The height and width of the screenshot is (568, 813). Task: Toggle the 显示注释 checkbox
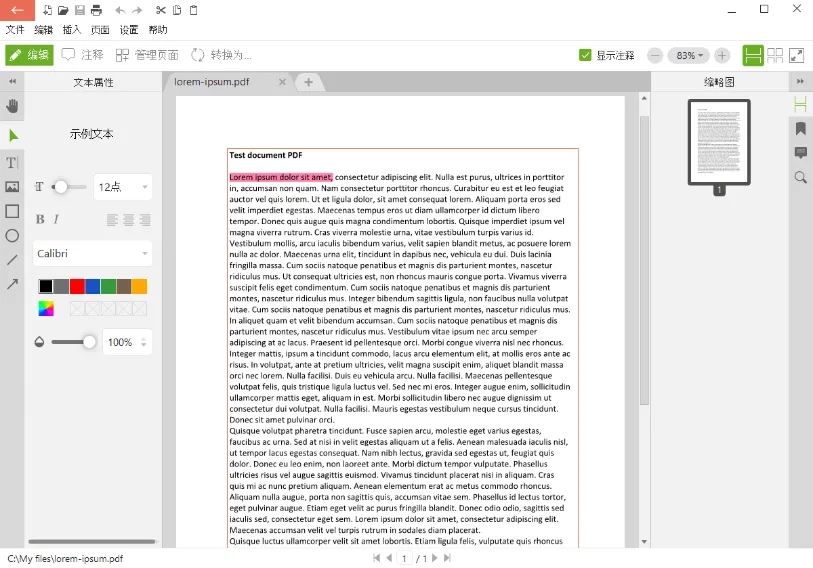click(x=585, y=55)
